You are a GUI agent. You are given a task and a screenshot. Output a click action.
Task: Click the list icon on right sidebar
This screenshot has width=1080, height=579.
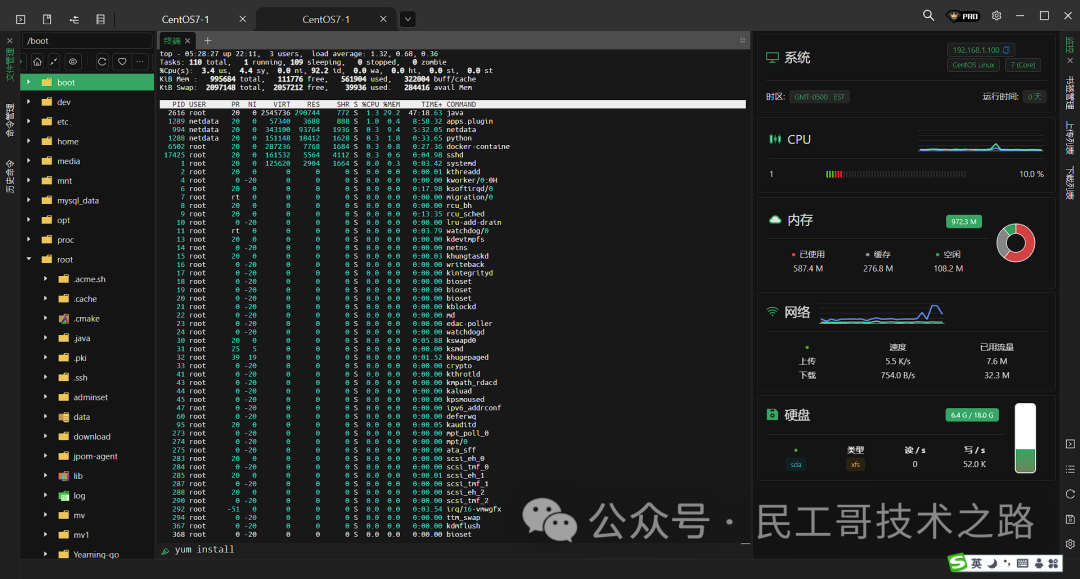pyautogui.click(x=1070, y=469)
